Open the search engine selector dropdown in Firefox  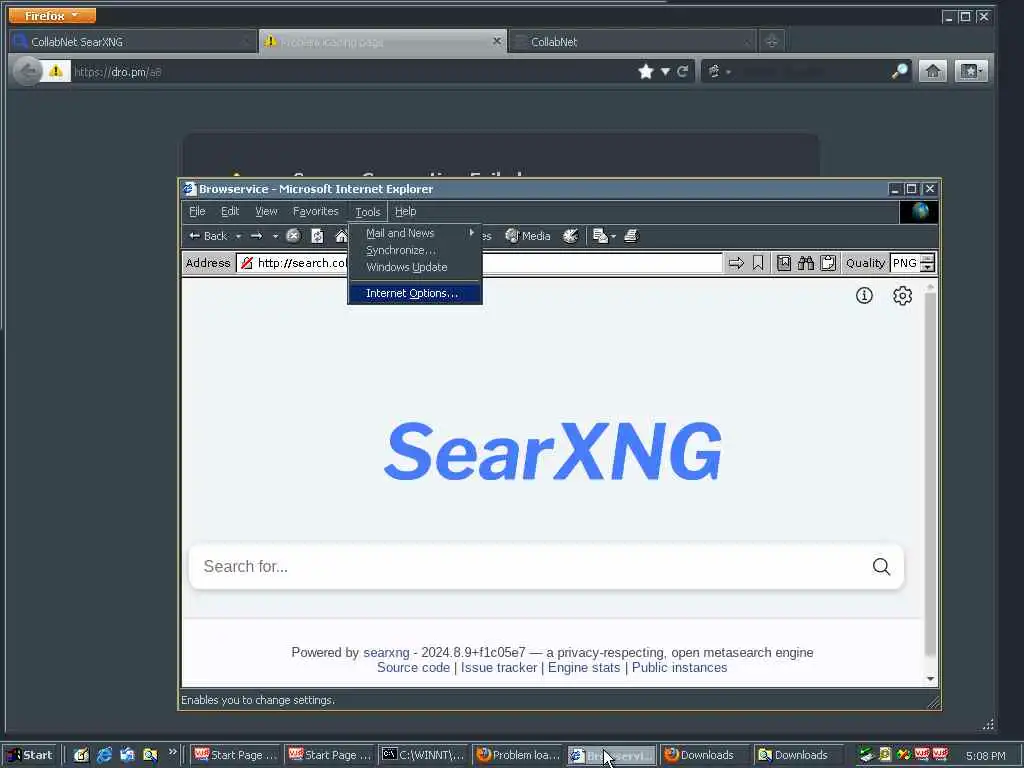[x=718, y=71]
